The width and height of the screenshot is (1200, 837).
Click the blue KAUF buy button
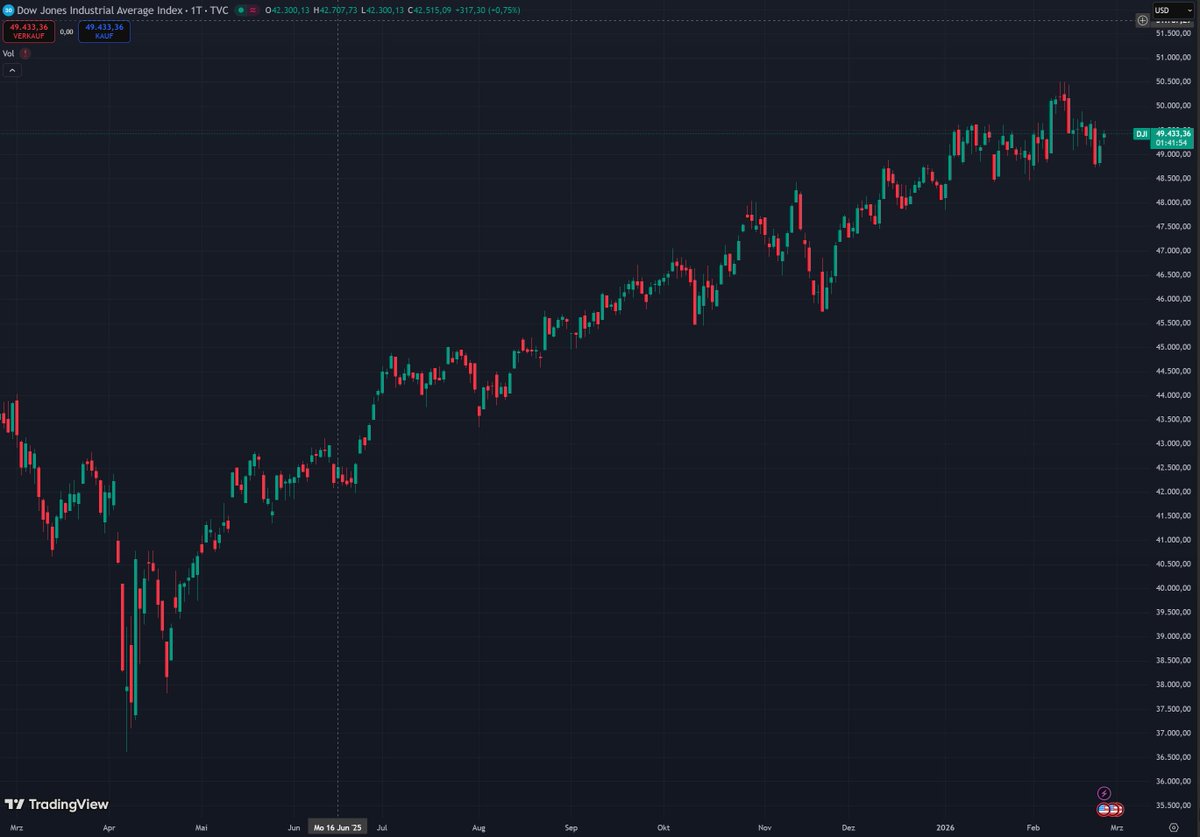(104, 31)
